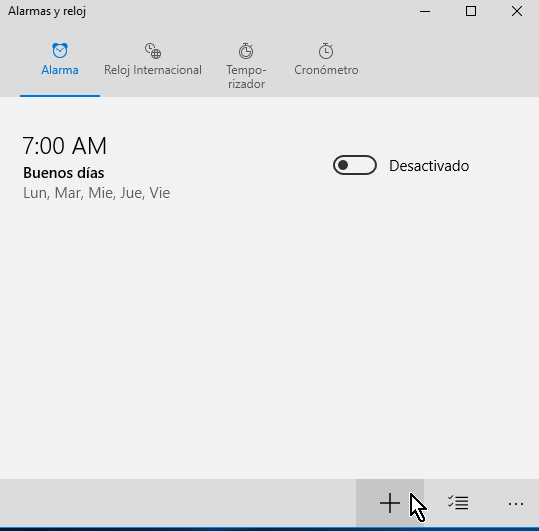Click the world clock globe icon
This screenshot has width=539, height=531.
click(153, 51)
